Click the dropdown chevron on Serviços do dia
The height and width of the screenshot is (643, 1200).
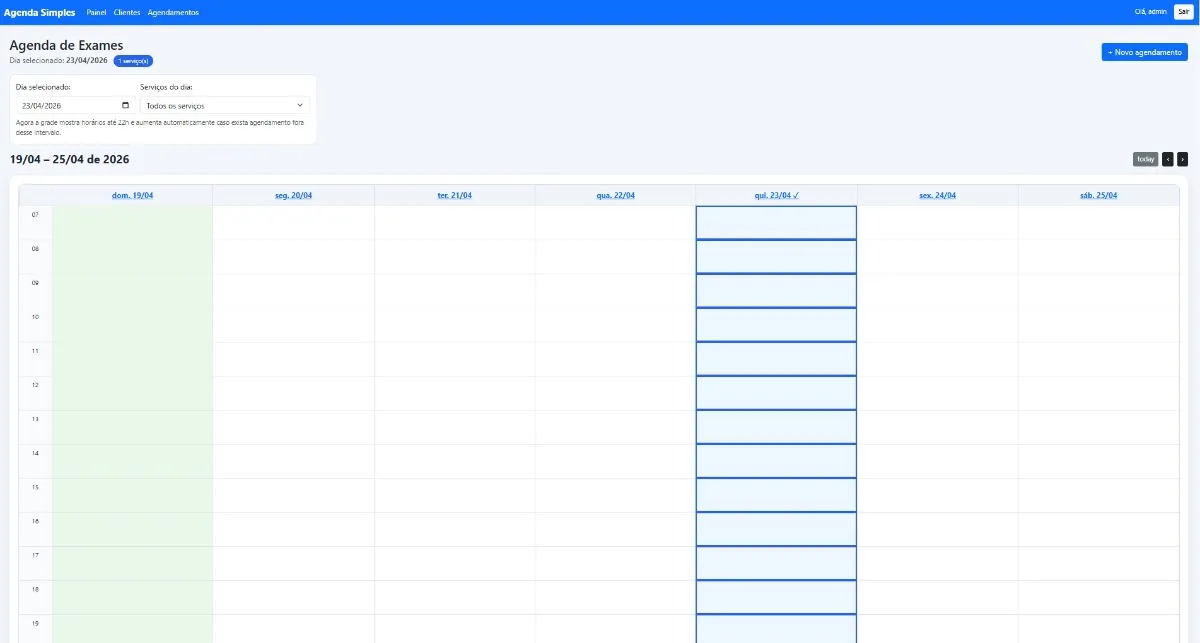pos(299,105)
